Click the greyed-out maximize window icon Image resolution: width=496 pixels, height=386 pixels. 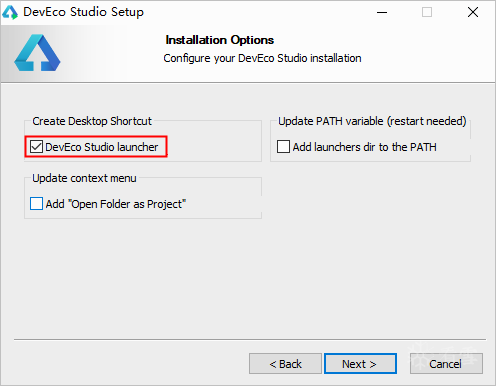(427, 12)
